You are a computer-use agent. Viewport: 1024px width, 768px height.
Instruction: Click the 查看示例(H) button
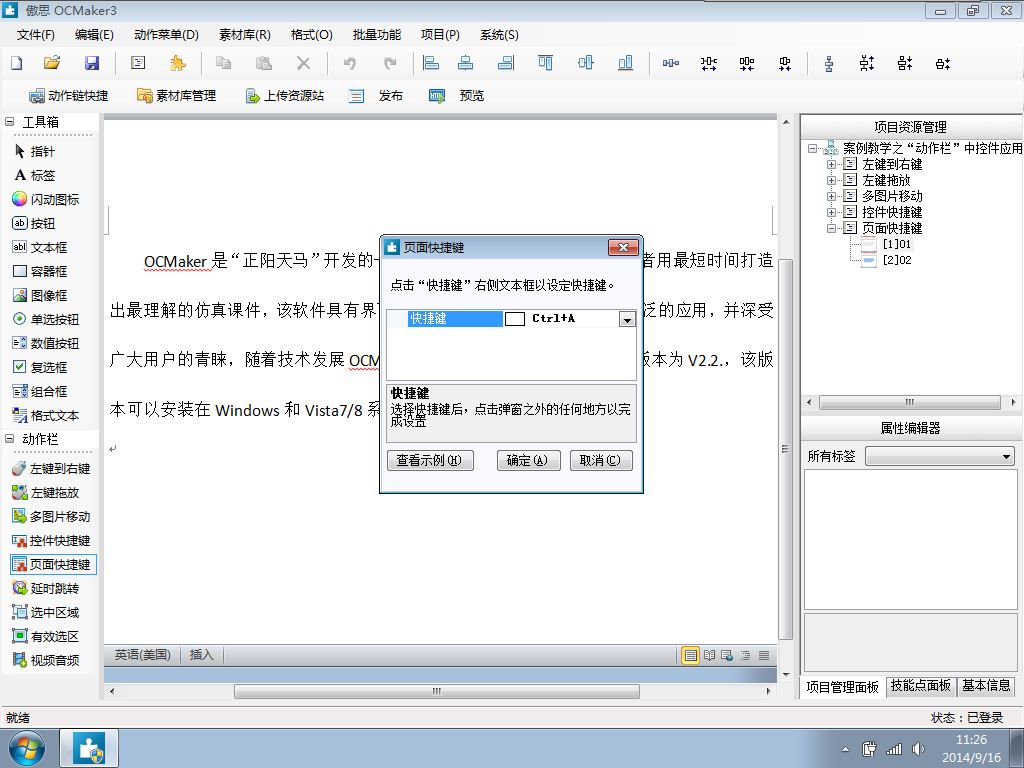[x=430, y=460]
